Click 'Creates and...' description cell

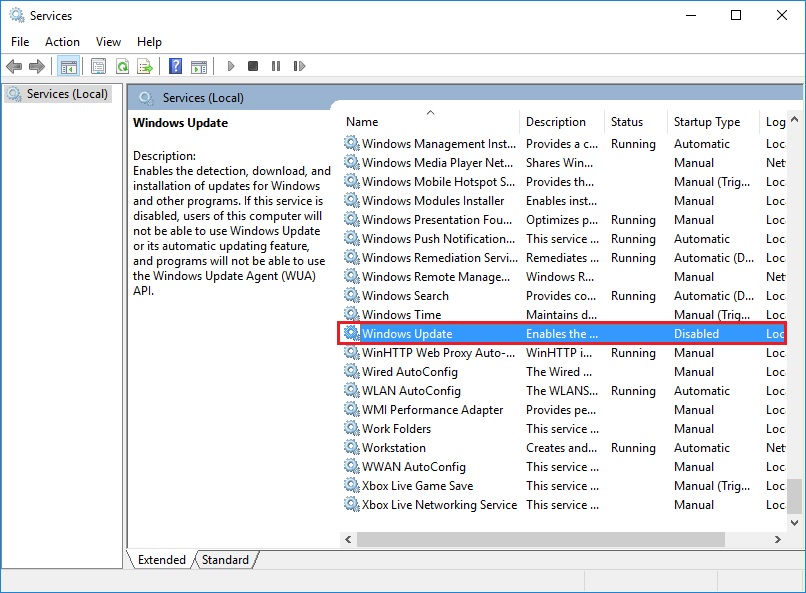(x=561, y=448)
